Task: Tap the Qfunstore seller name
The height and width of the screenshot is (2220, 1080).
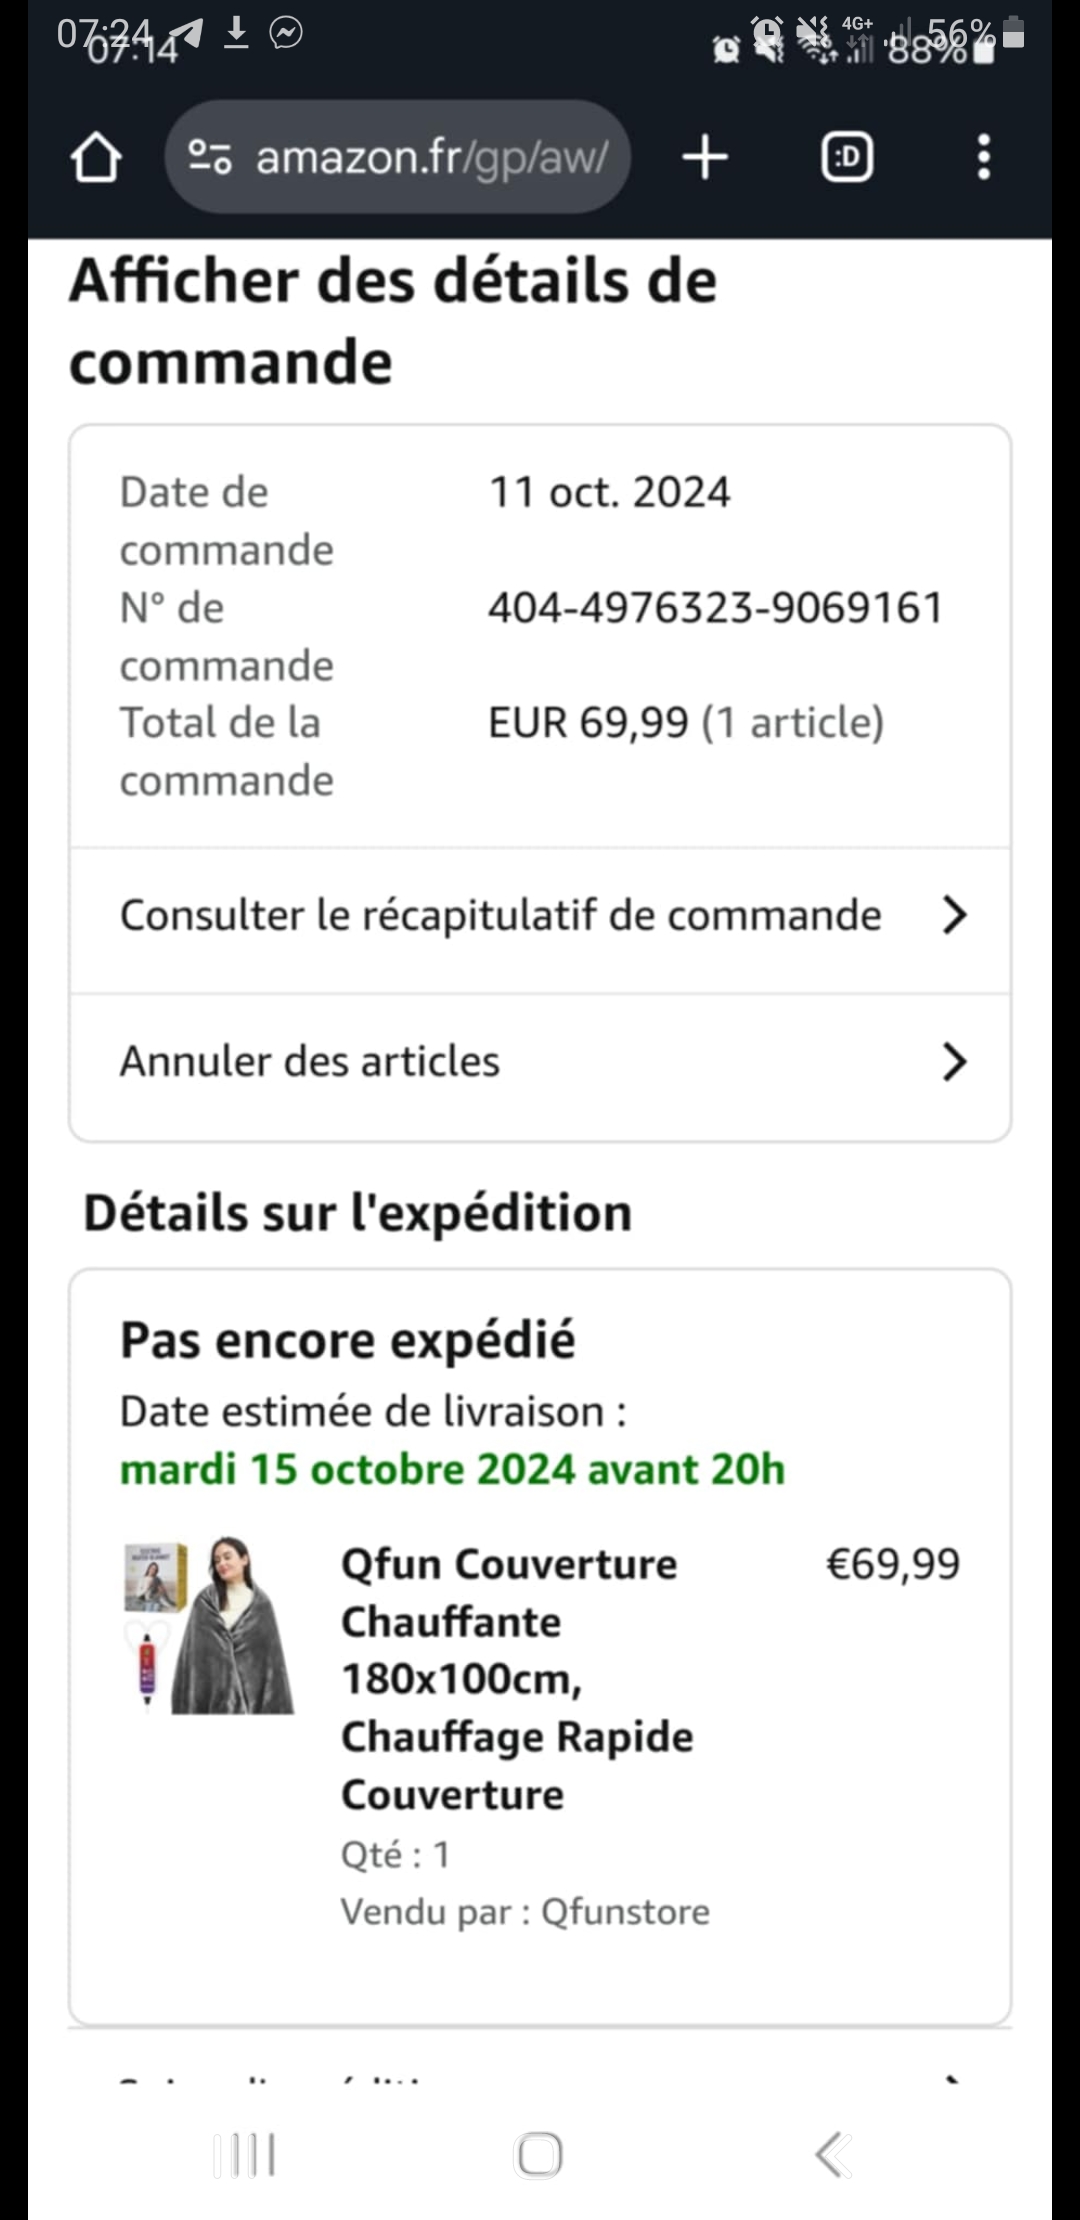Action: point(625,1912)
